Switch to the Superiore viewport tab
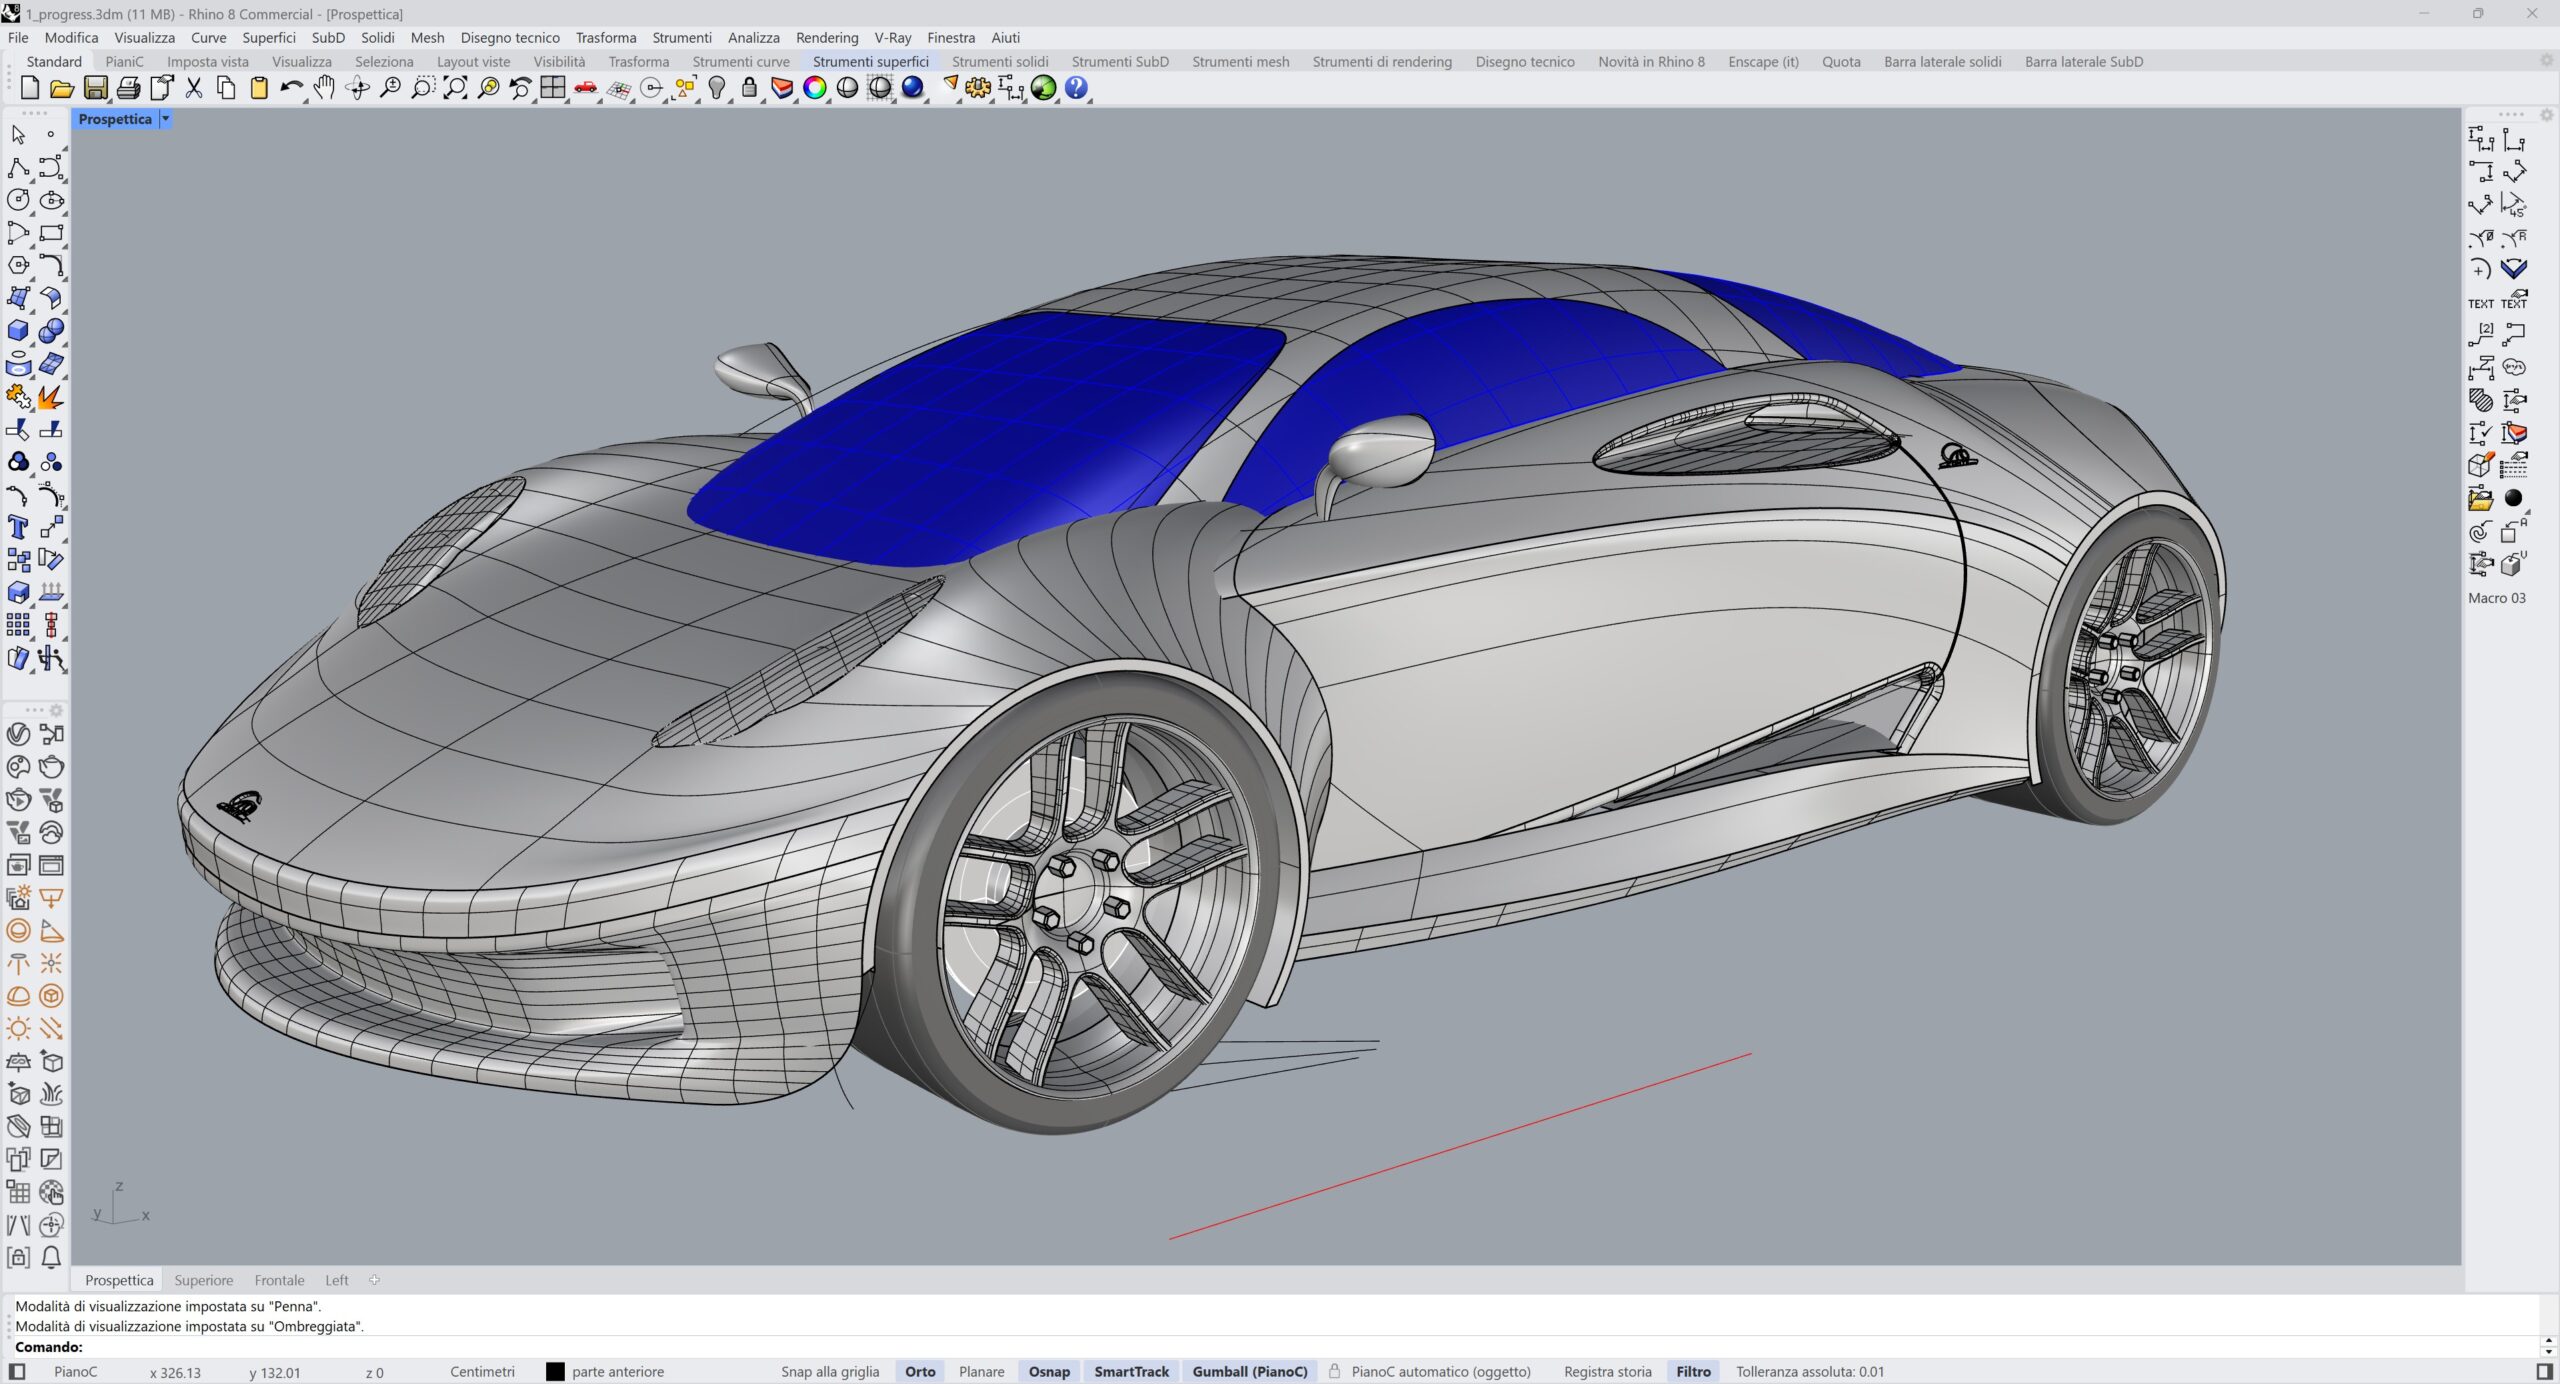 pos(203,1280)
